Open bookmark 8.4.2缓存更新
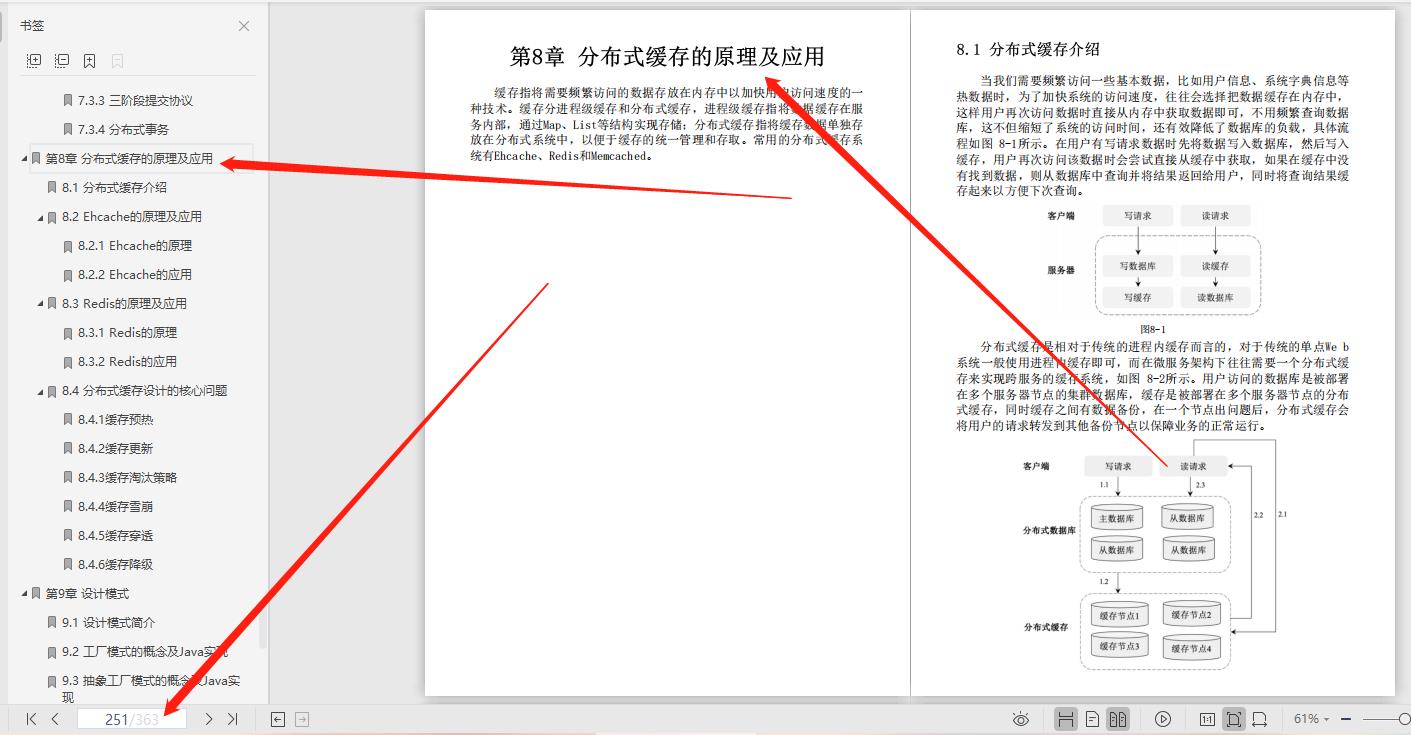 click(x=115, y=448)
